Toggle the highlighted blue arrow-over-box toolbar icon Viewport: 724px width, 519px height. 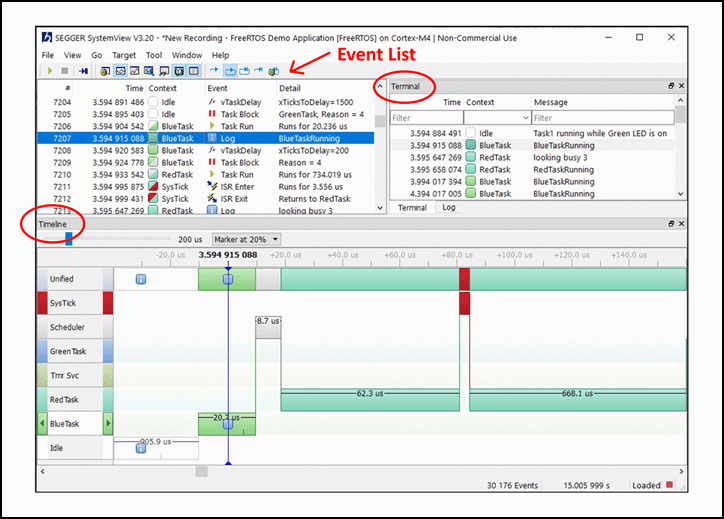tap(229, 71)
